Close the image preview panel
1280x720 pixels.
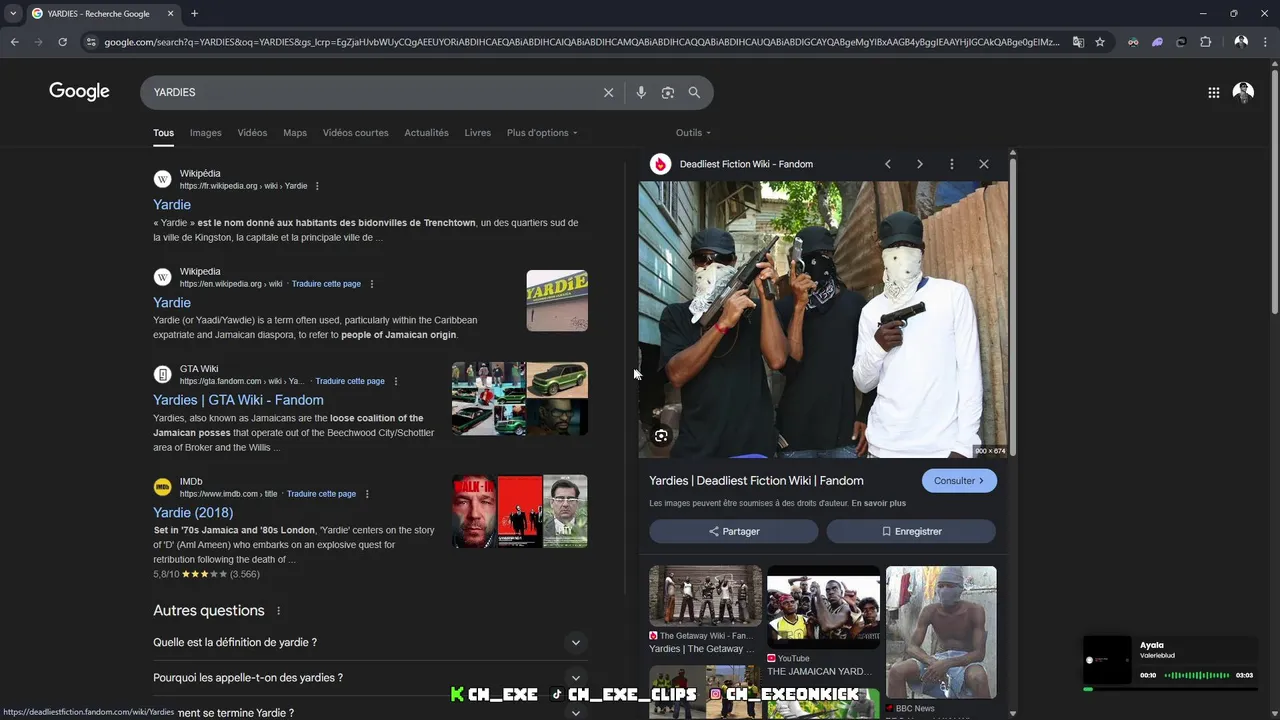pyautogui.click(x=983, y=164)
